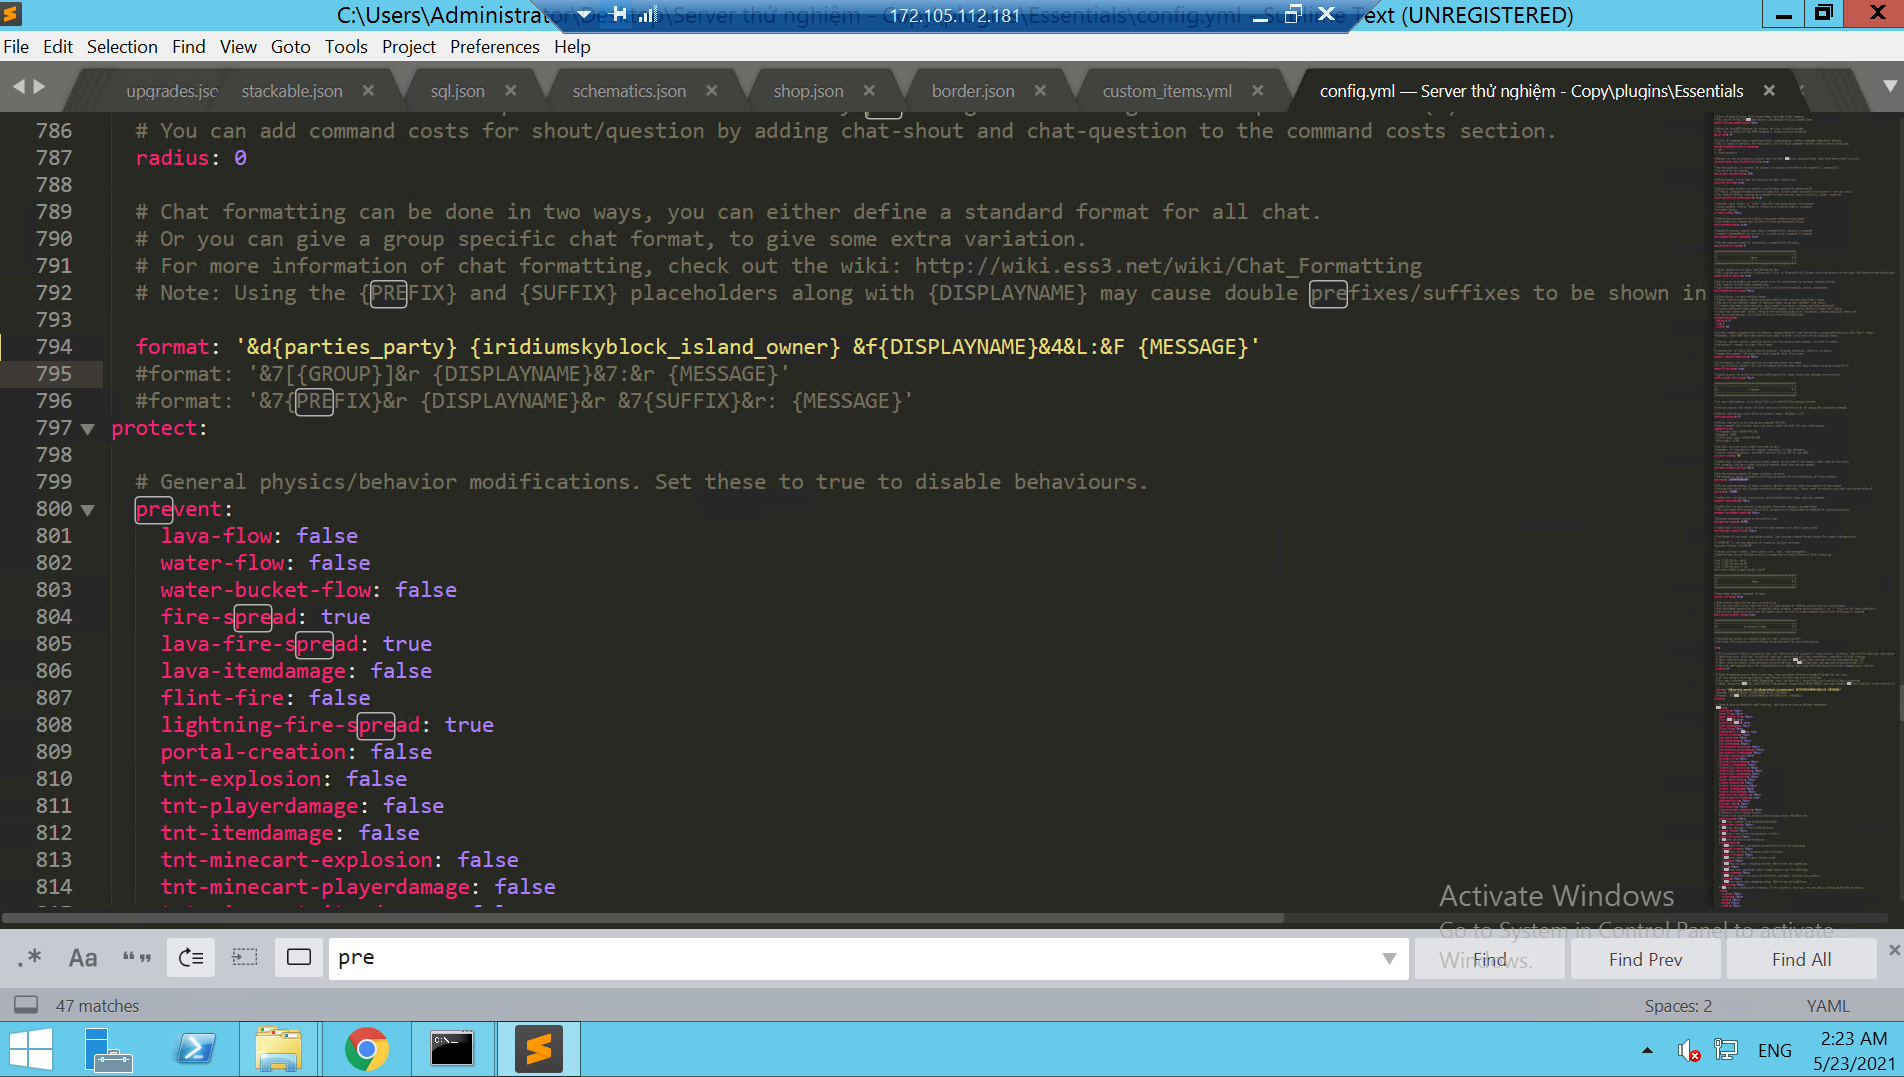Click the horizontal scrollbar of the editor
This screenshot has width=1904, height=1077.
(643, 917)
